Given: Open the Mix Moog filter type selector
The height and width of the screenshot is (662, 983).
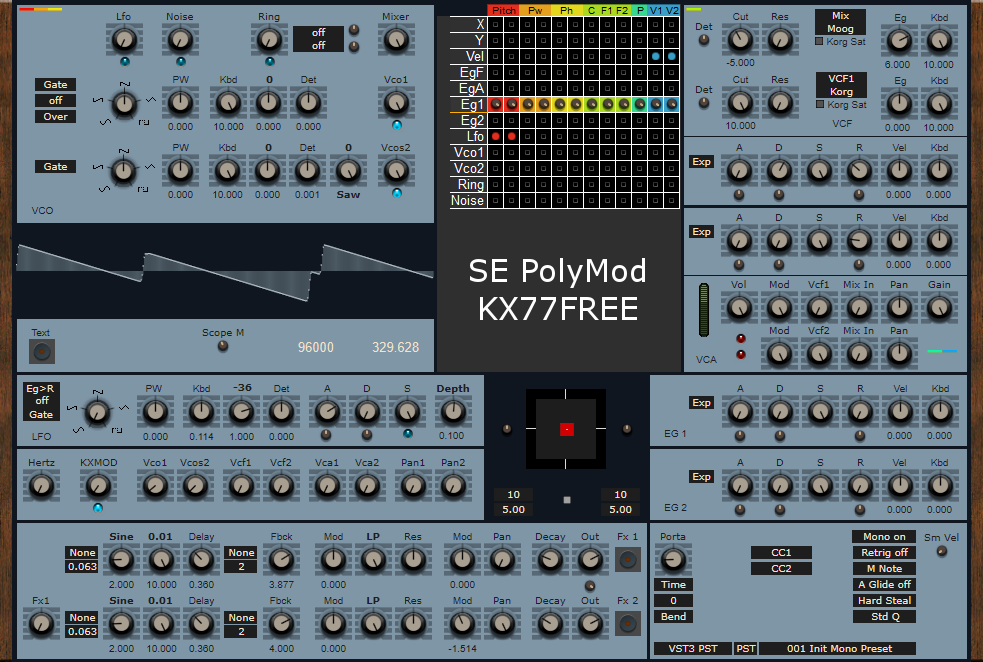Looking at the screenshot, I should (x=840, y=22).
